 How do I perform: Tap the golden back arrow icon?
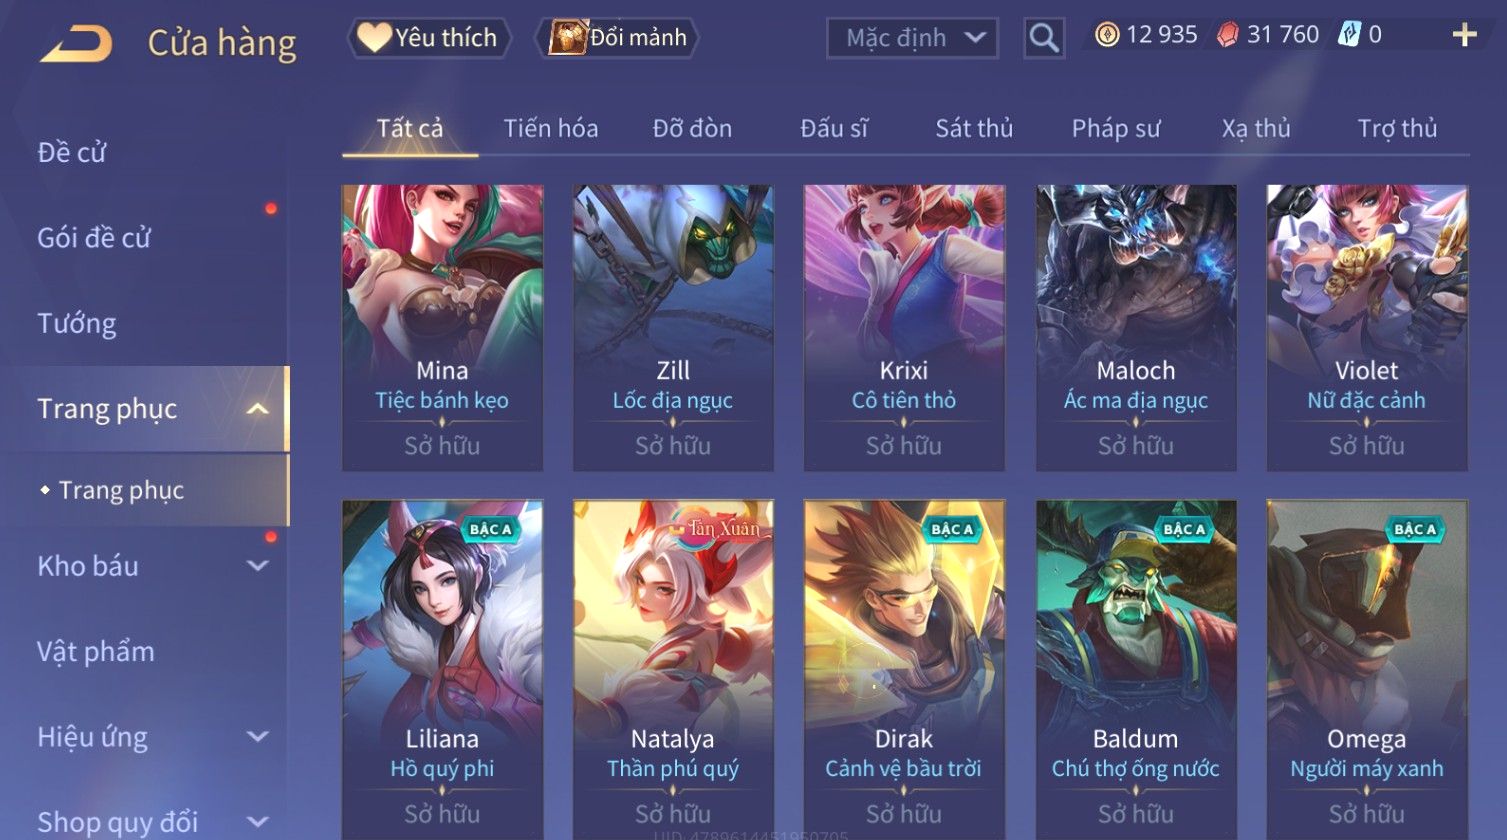click(76, 44)
